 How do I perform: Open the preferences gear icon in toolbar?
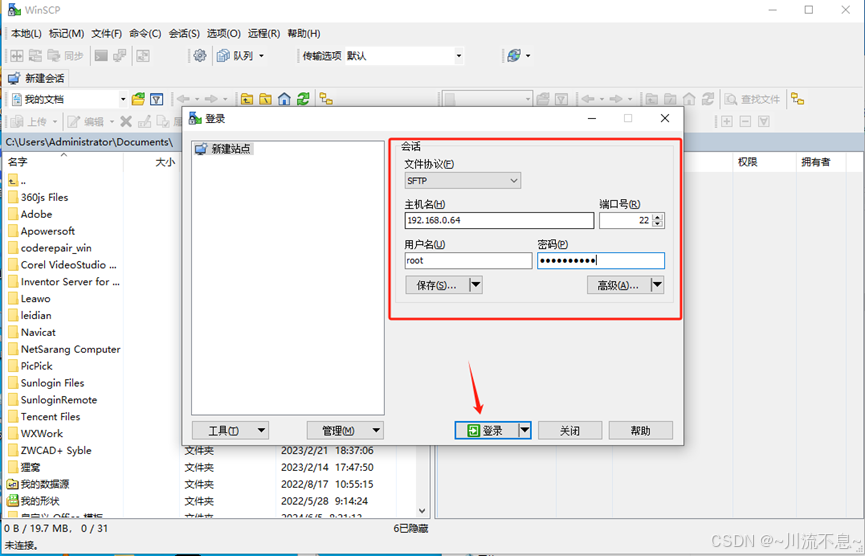[x=200, y=55]
